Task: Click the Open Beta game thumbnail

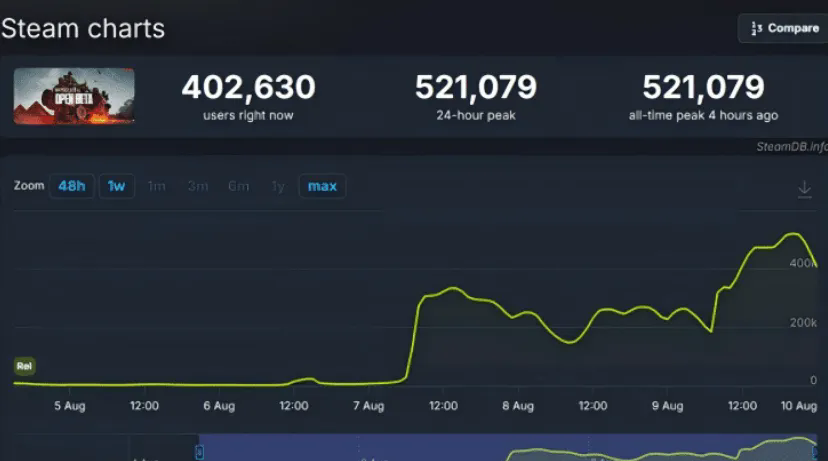Action: click(x=74, y=96)
